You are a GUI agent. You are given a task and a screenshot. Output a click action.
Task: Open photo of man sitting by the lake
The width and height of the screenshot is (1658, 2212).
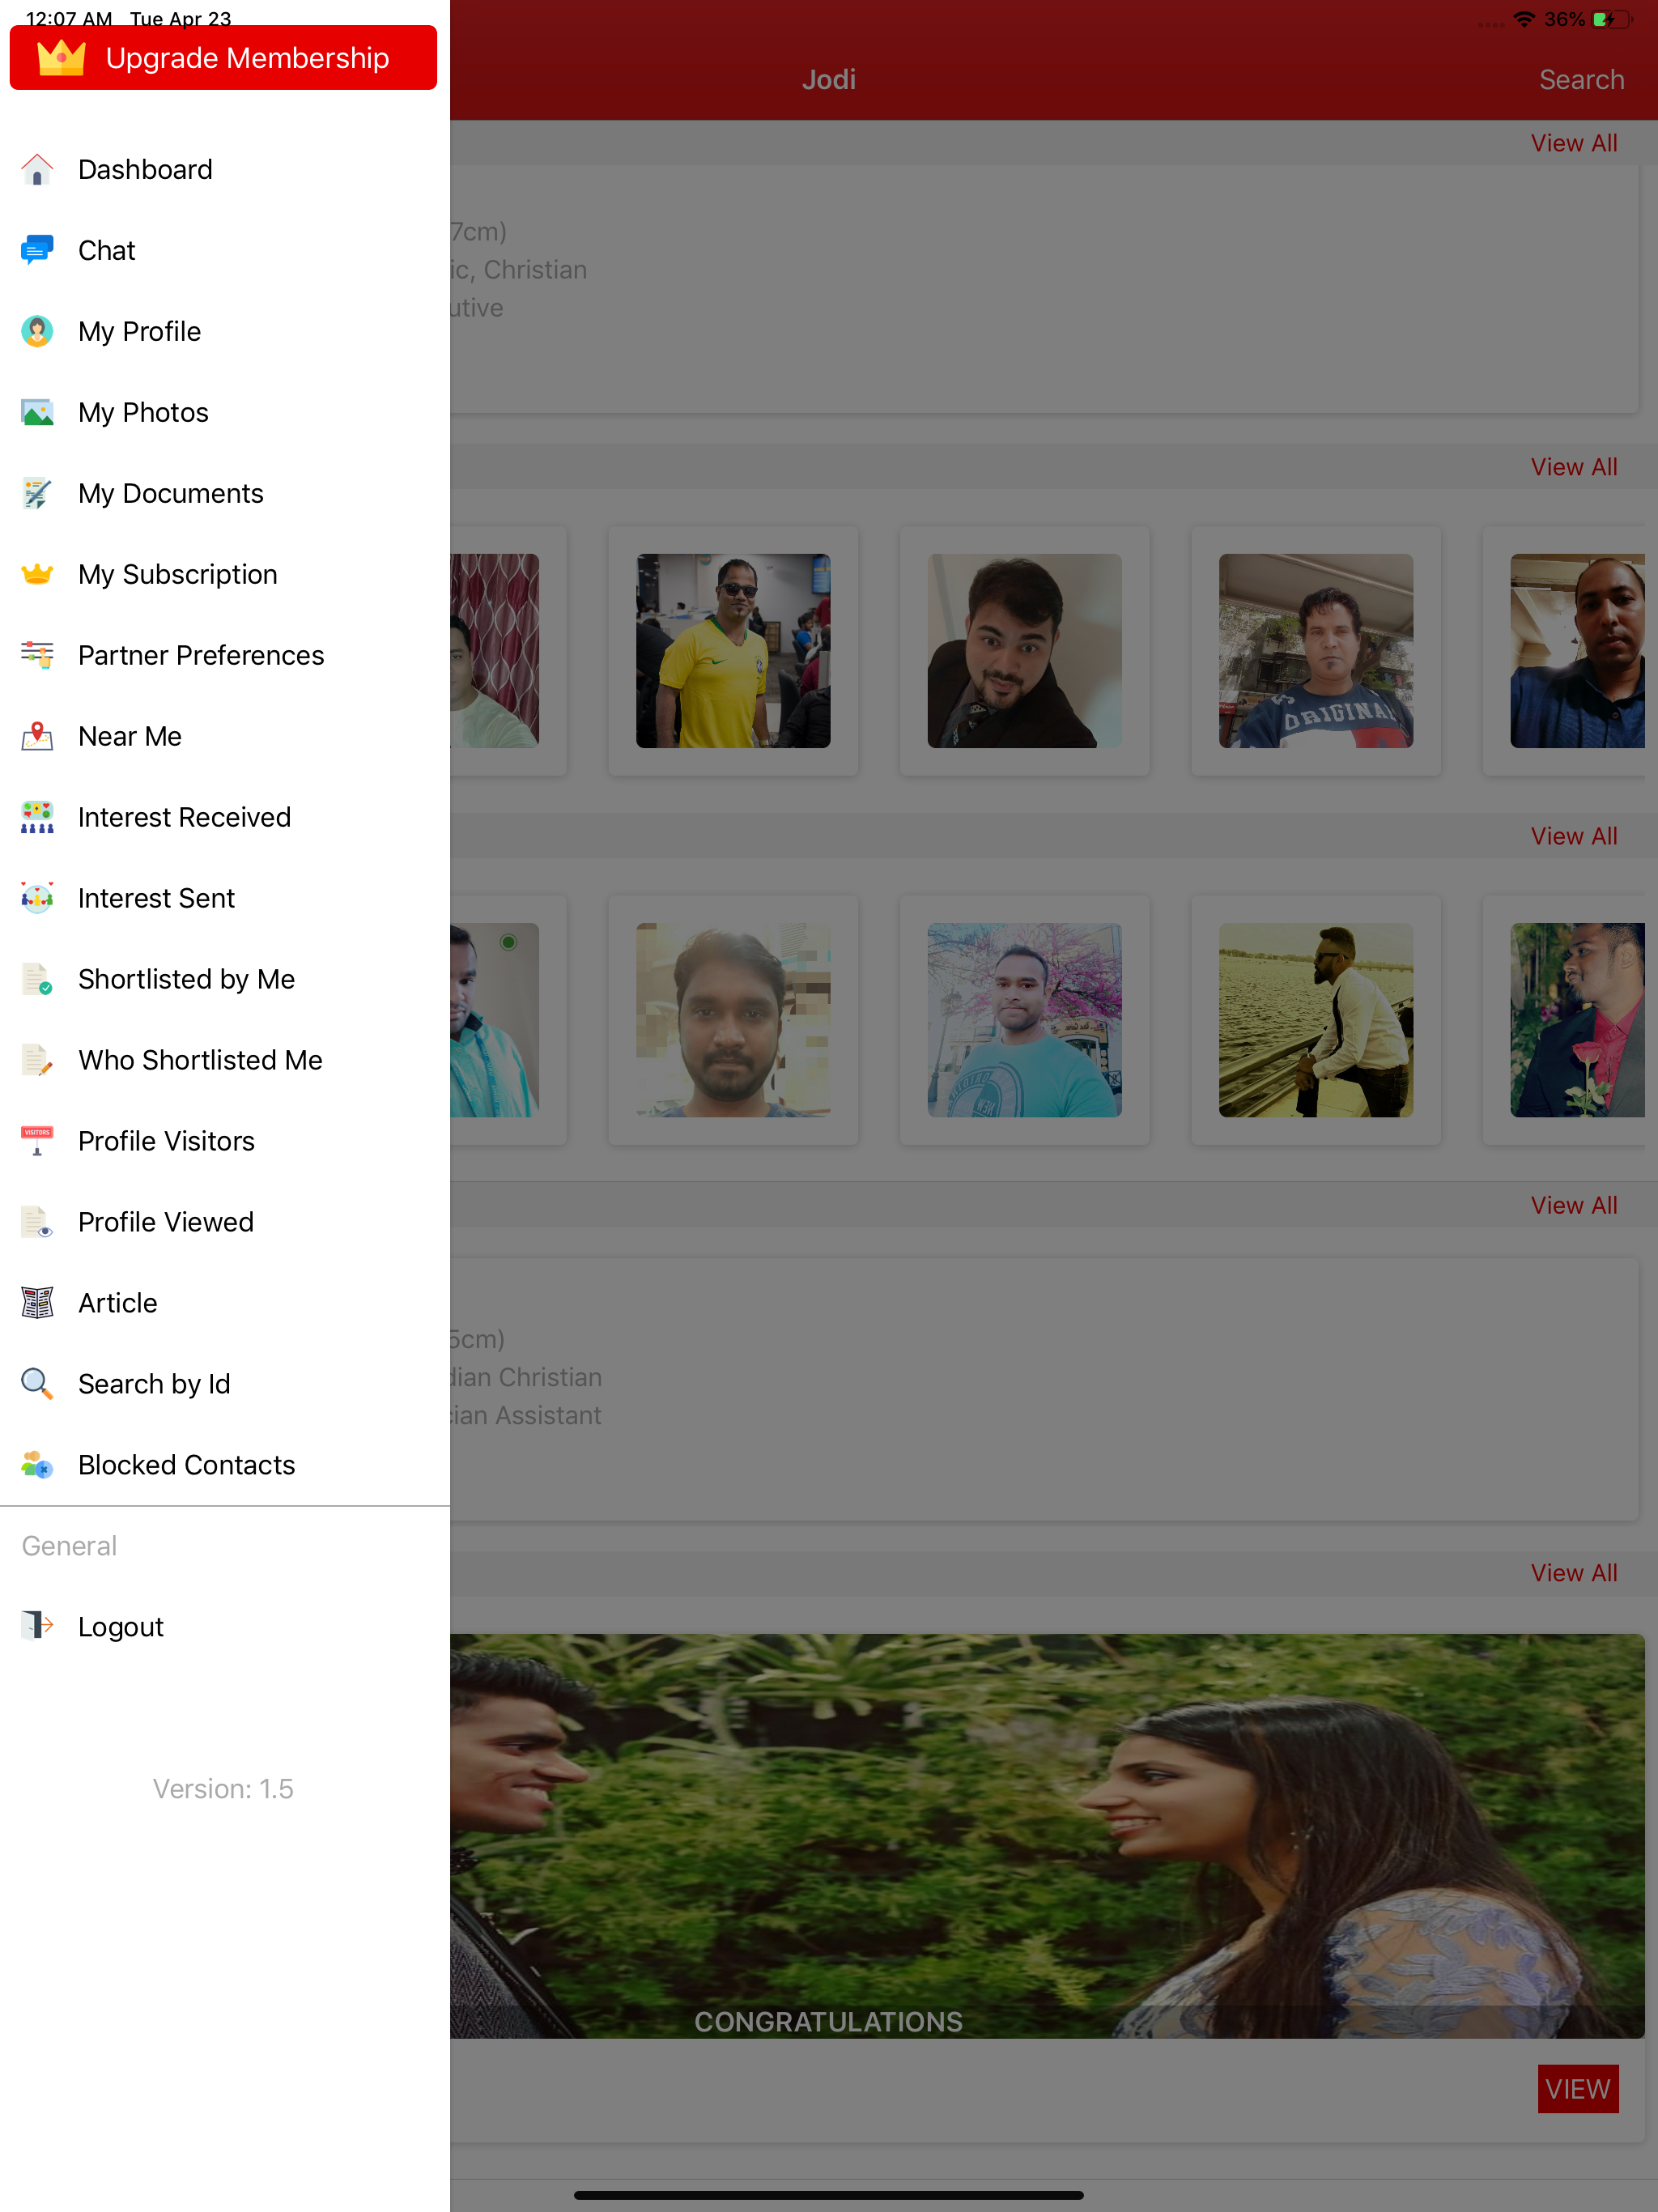click(x=1315, y=1019)
